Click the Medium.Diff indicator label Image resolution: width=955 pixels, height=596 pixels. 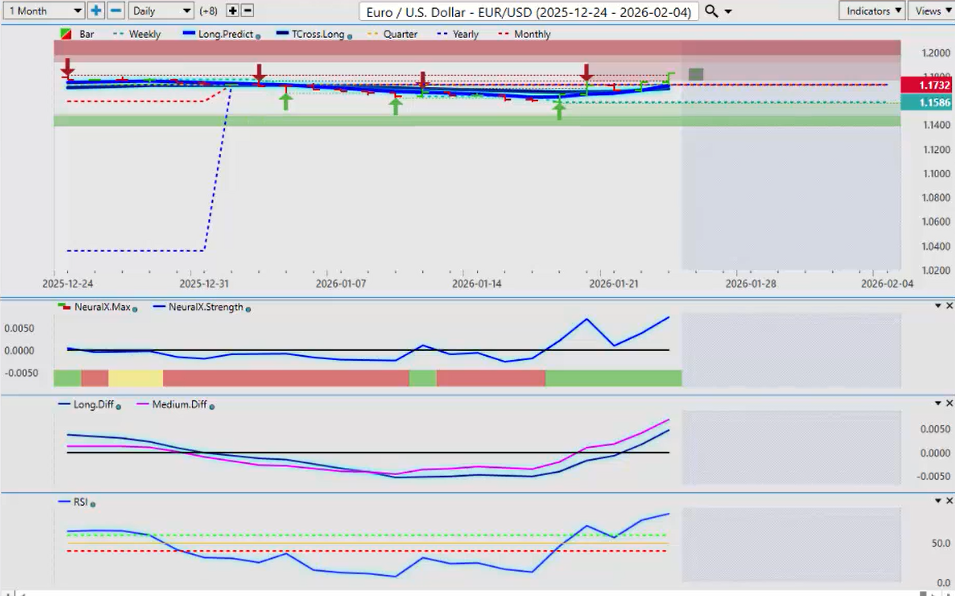[x=178, y=405]
